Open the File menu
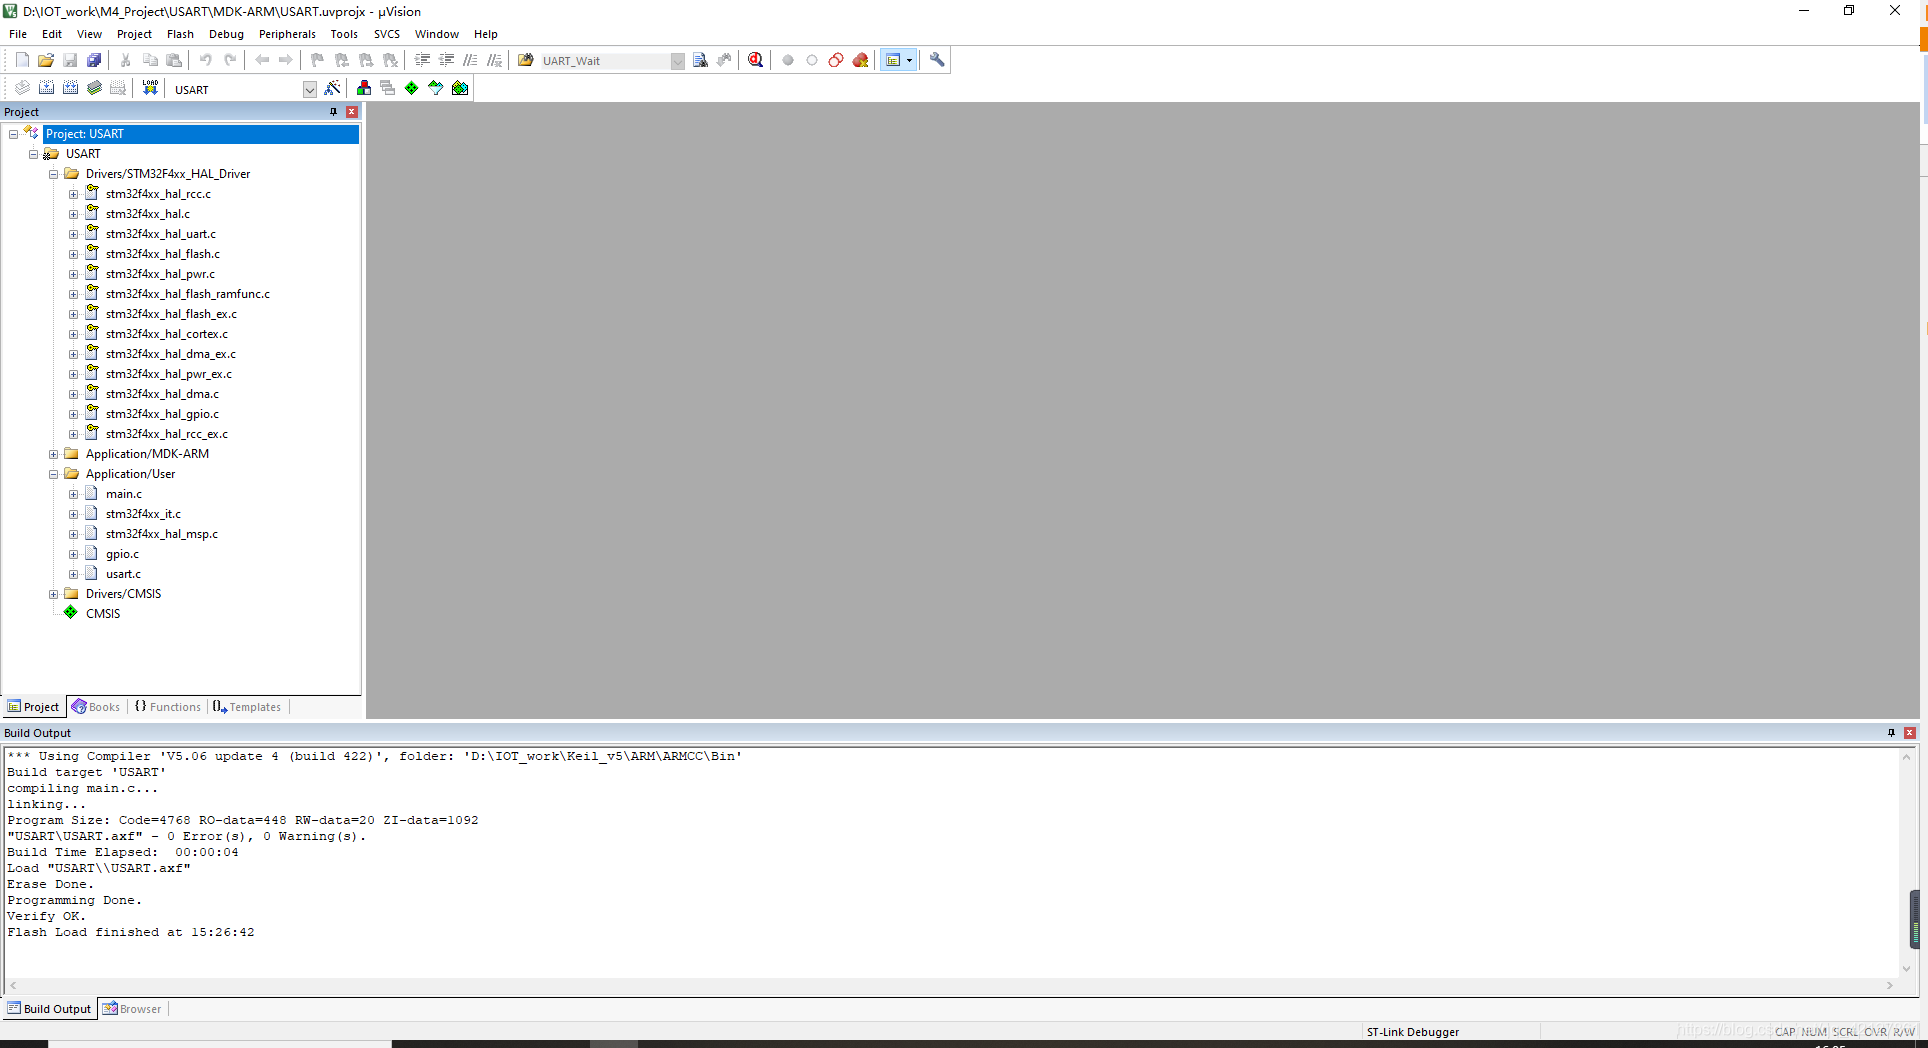 coord(18,34)
